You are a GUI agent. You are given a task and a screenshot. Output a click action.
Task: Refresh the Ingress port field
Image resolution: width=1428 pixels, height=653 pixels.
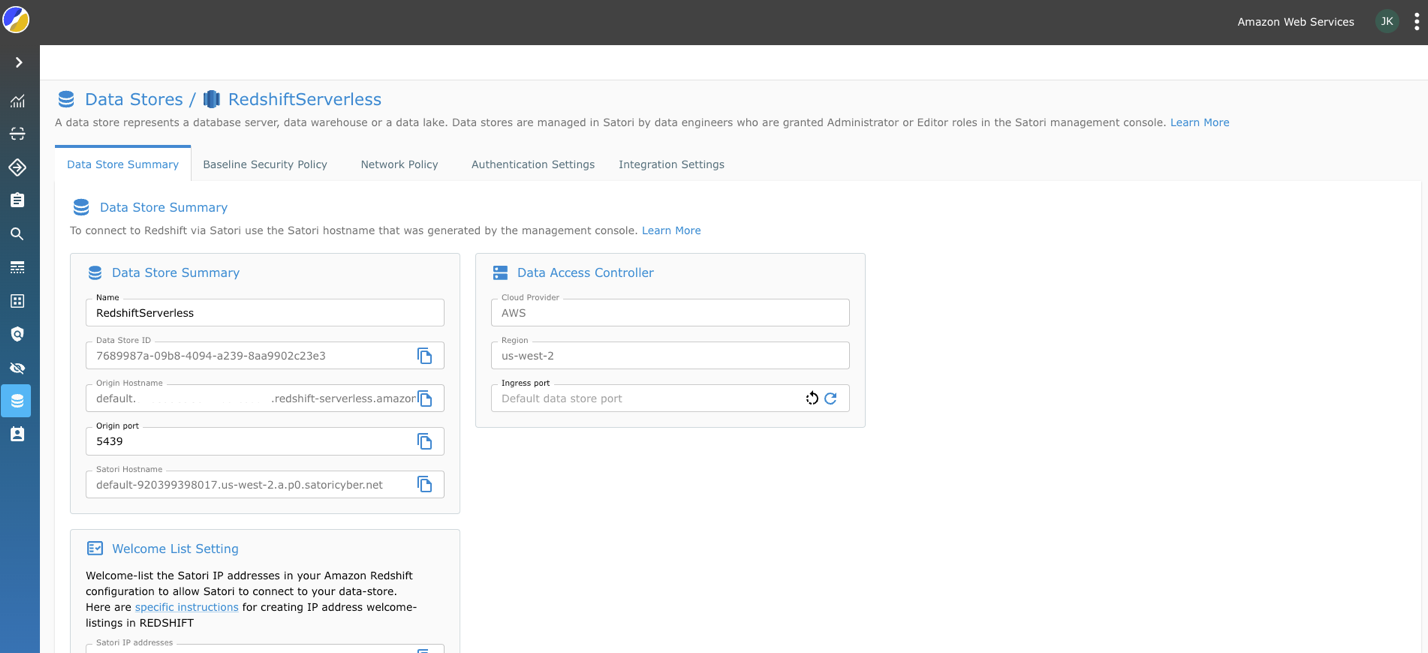click(x=831, y=398)
